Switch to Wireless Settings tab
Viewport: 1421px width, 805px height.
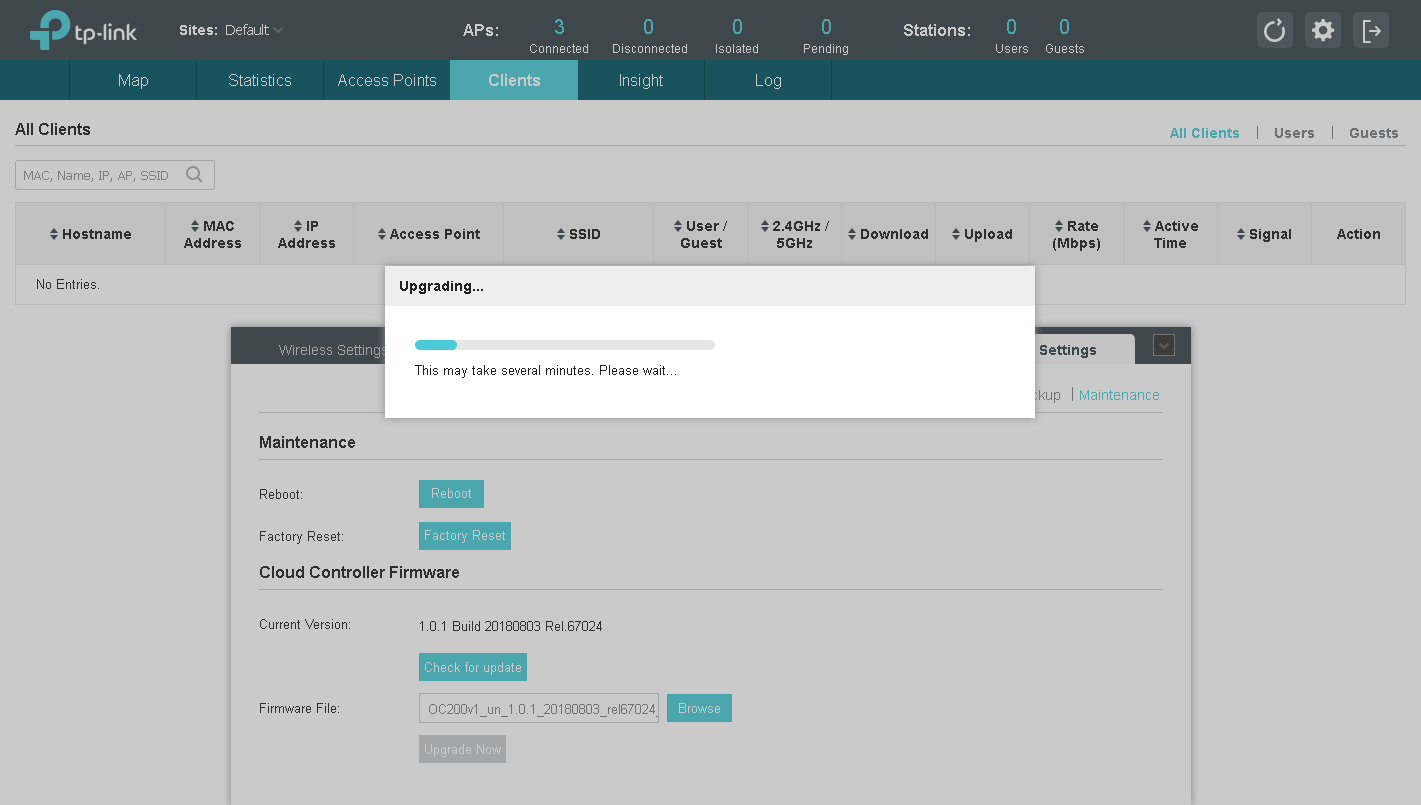point(331,350)
